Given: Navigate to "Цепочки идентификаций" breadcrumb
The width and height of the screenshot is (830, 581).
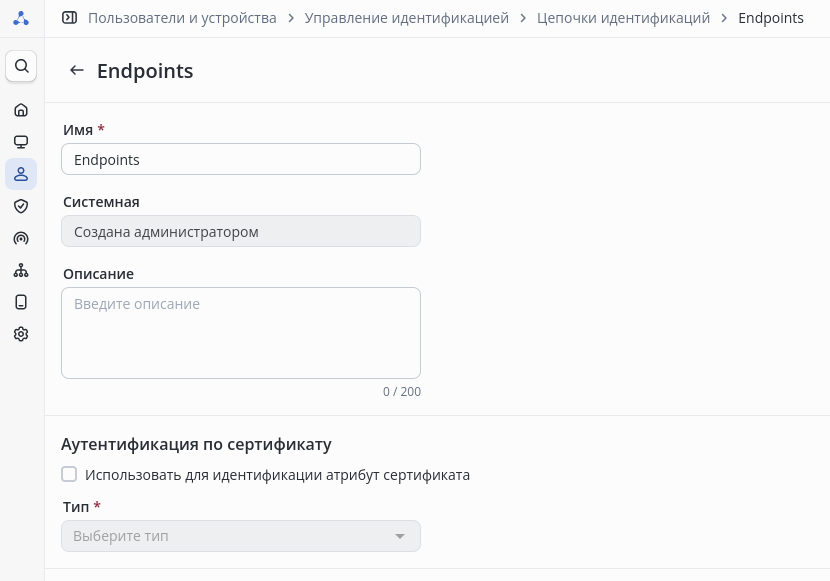Looking at the screenshot, I should pos(623,18).
